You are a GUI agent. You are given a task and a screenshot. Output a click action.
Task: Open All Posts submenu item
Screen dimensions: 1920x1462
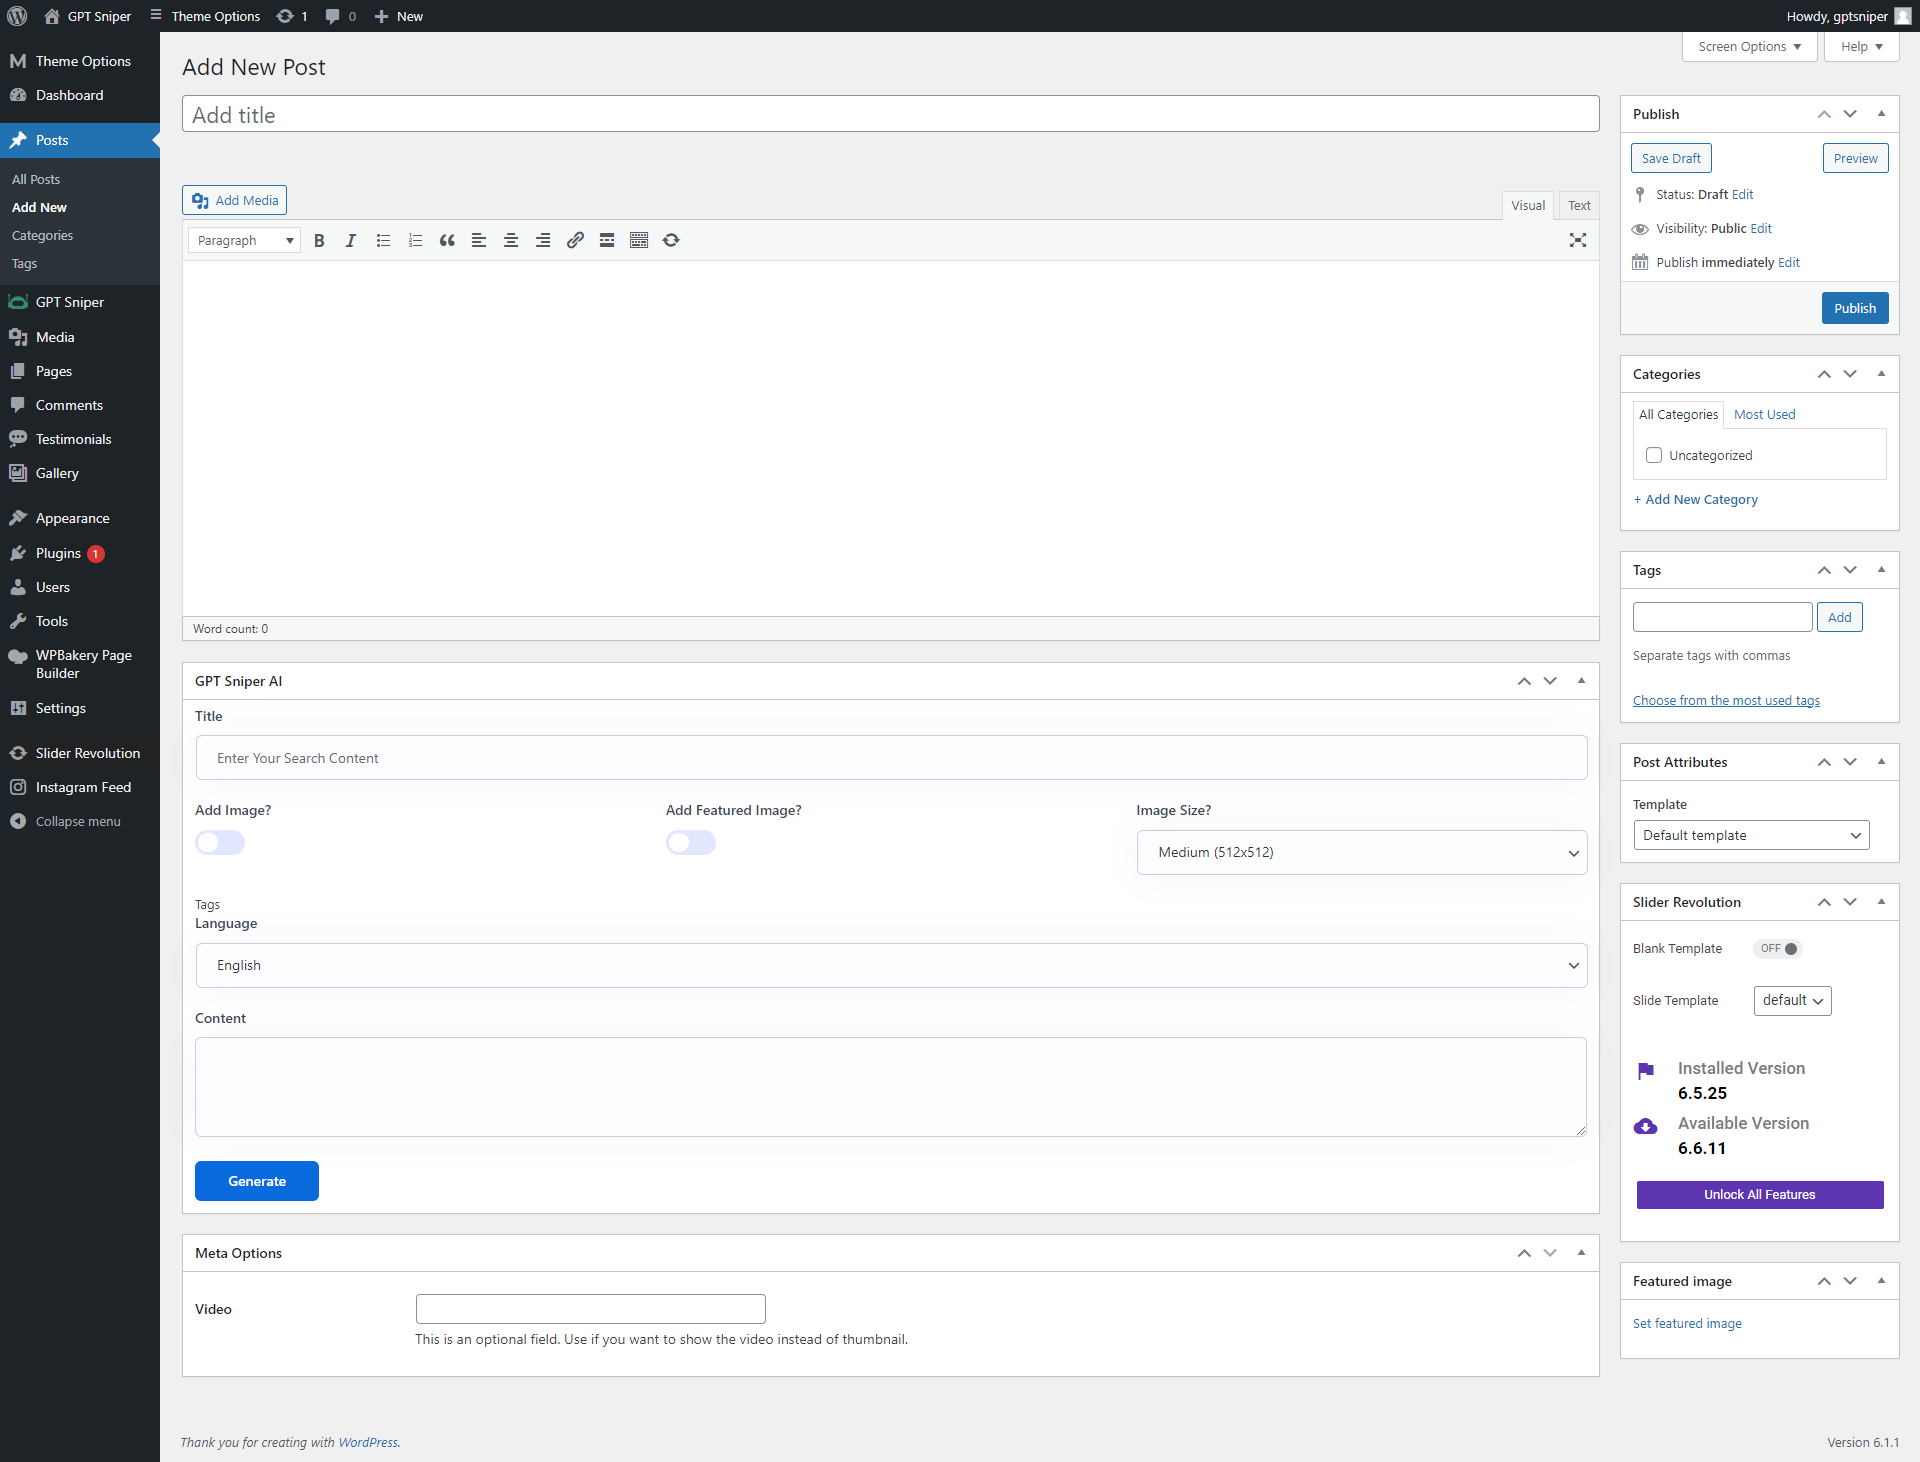point(36,179)
